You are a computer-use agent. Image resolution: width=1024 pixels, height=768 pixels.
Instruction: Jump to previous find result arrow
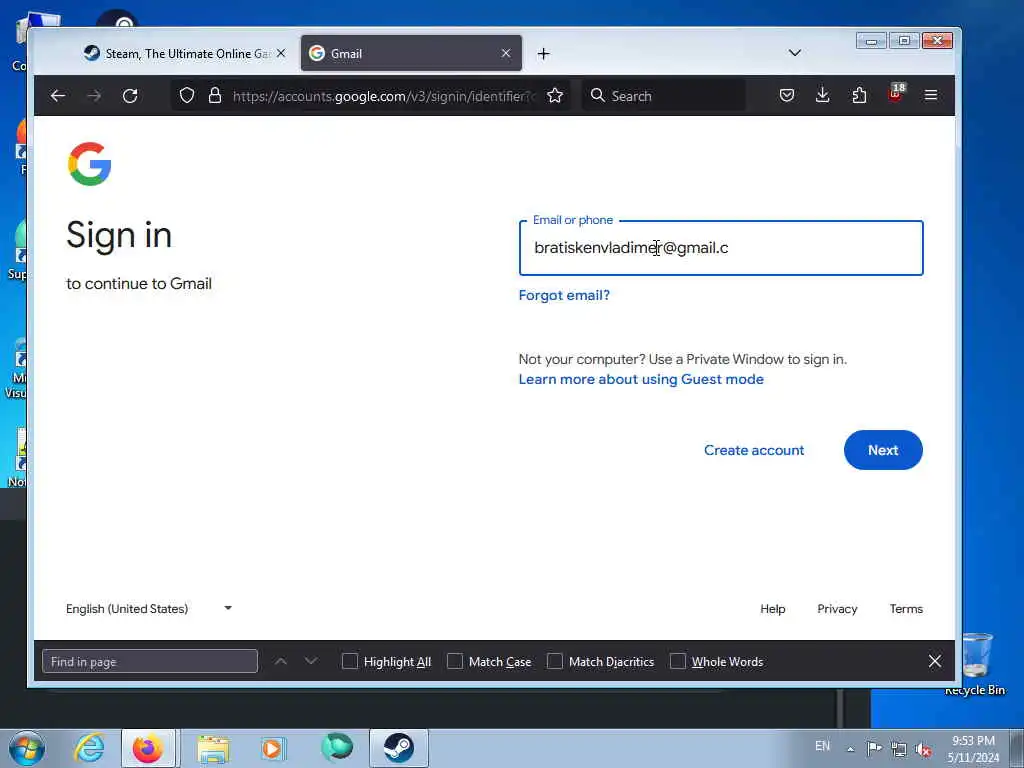tap(281, 661)
